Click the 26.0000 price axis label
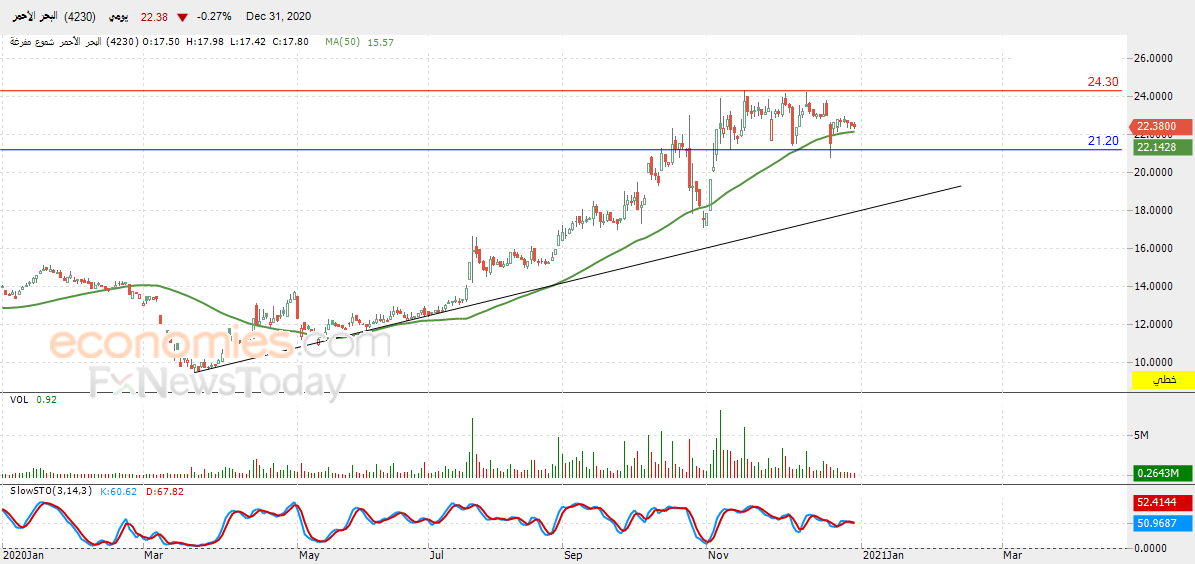Image resolution: width=1195 pixels, height=564 pixels. tap(1152, 58)
